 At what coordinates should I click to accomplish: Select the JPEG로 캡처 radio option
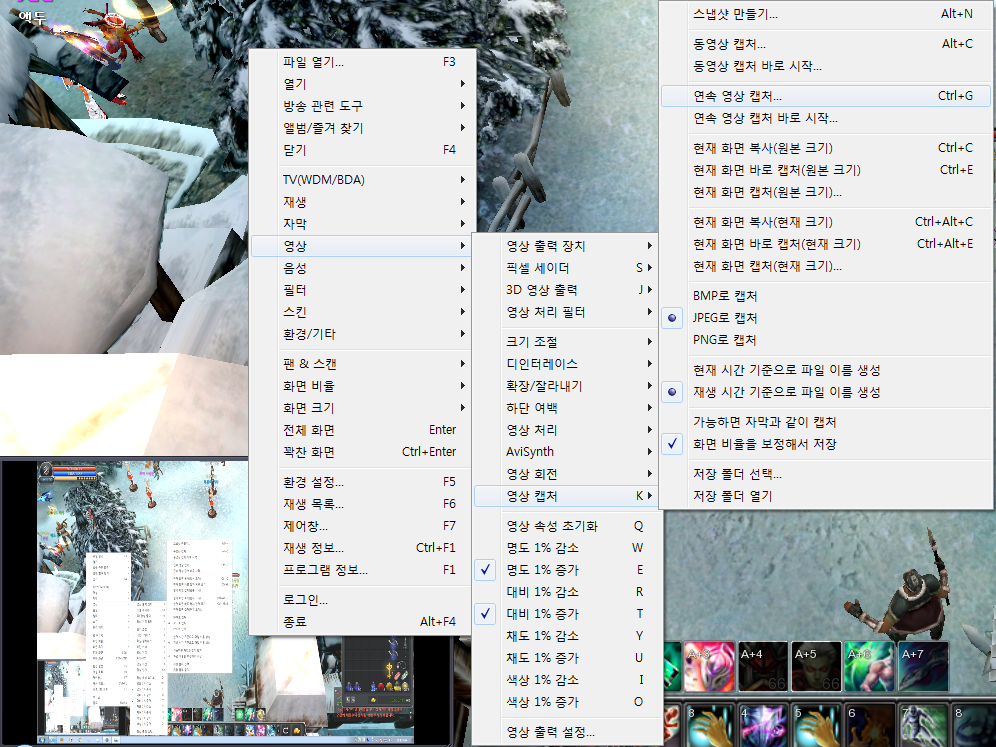[826, 318]
